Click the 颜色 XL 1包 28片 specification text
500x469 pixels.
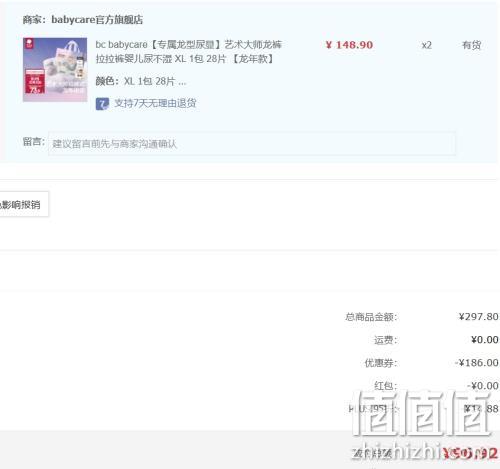pyautogui.click(x=141, y=81)
